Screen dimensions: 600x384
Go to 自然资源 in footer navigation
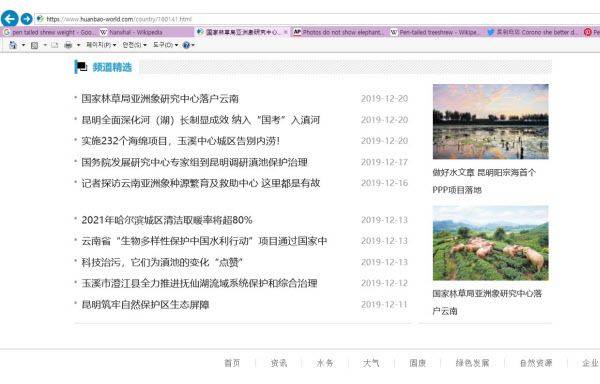[536, 363]
